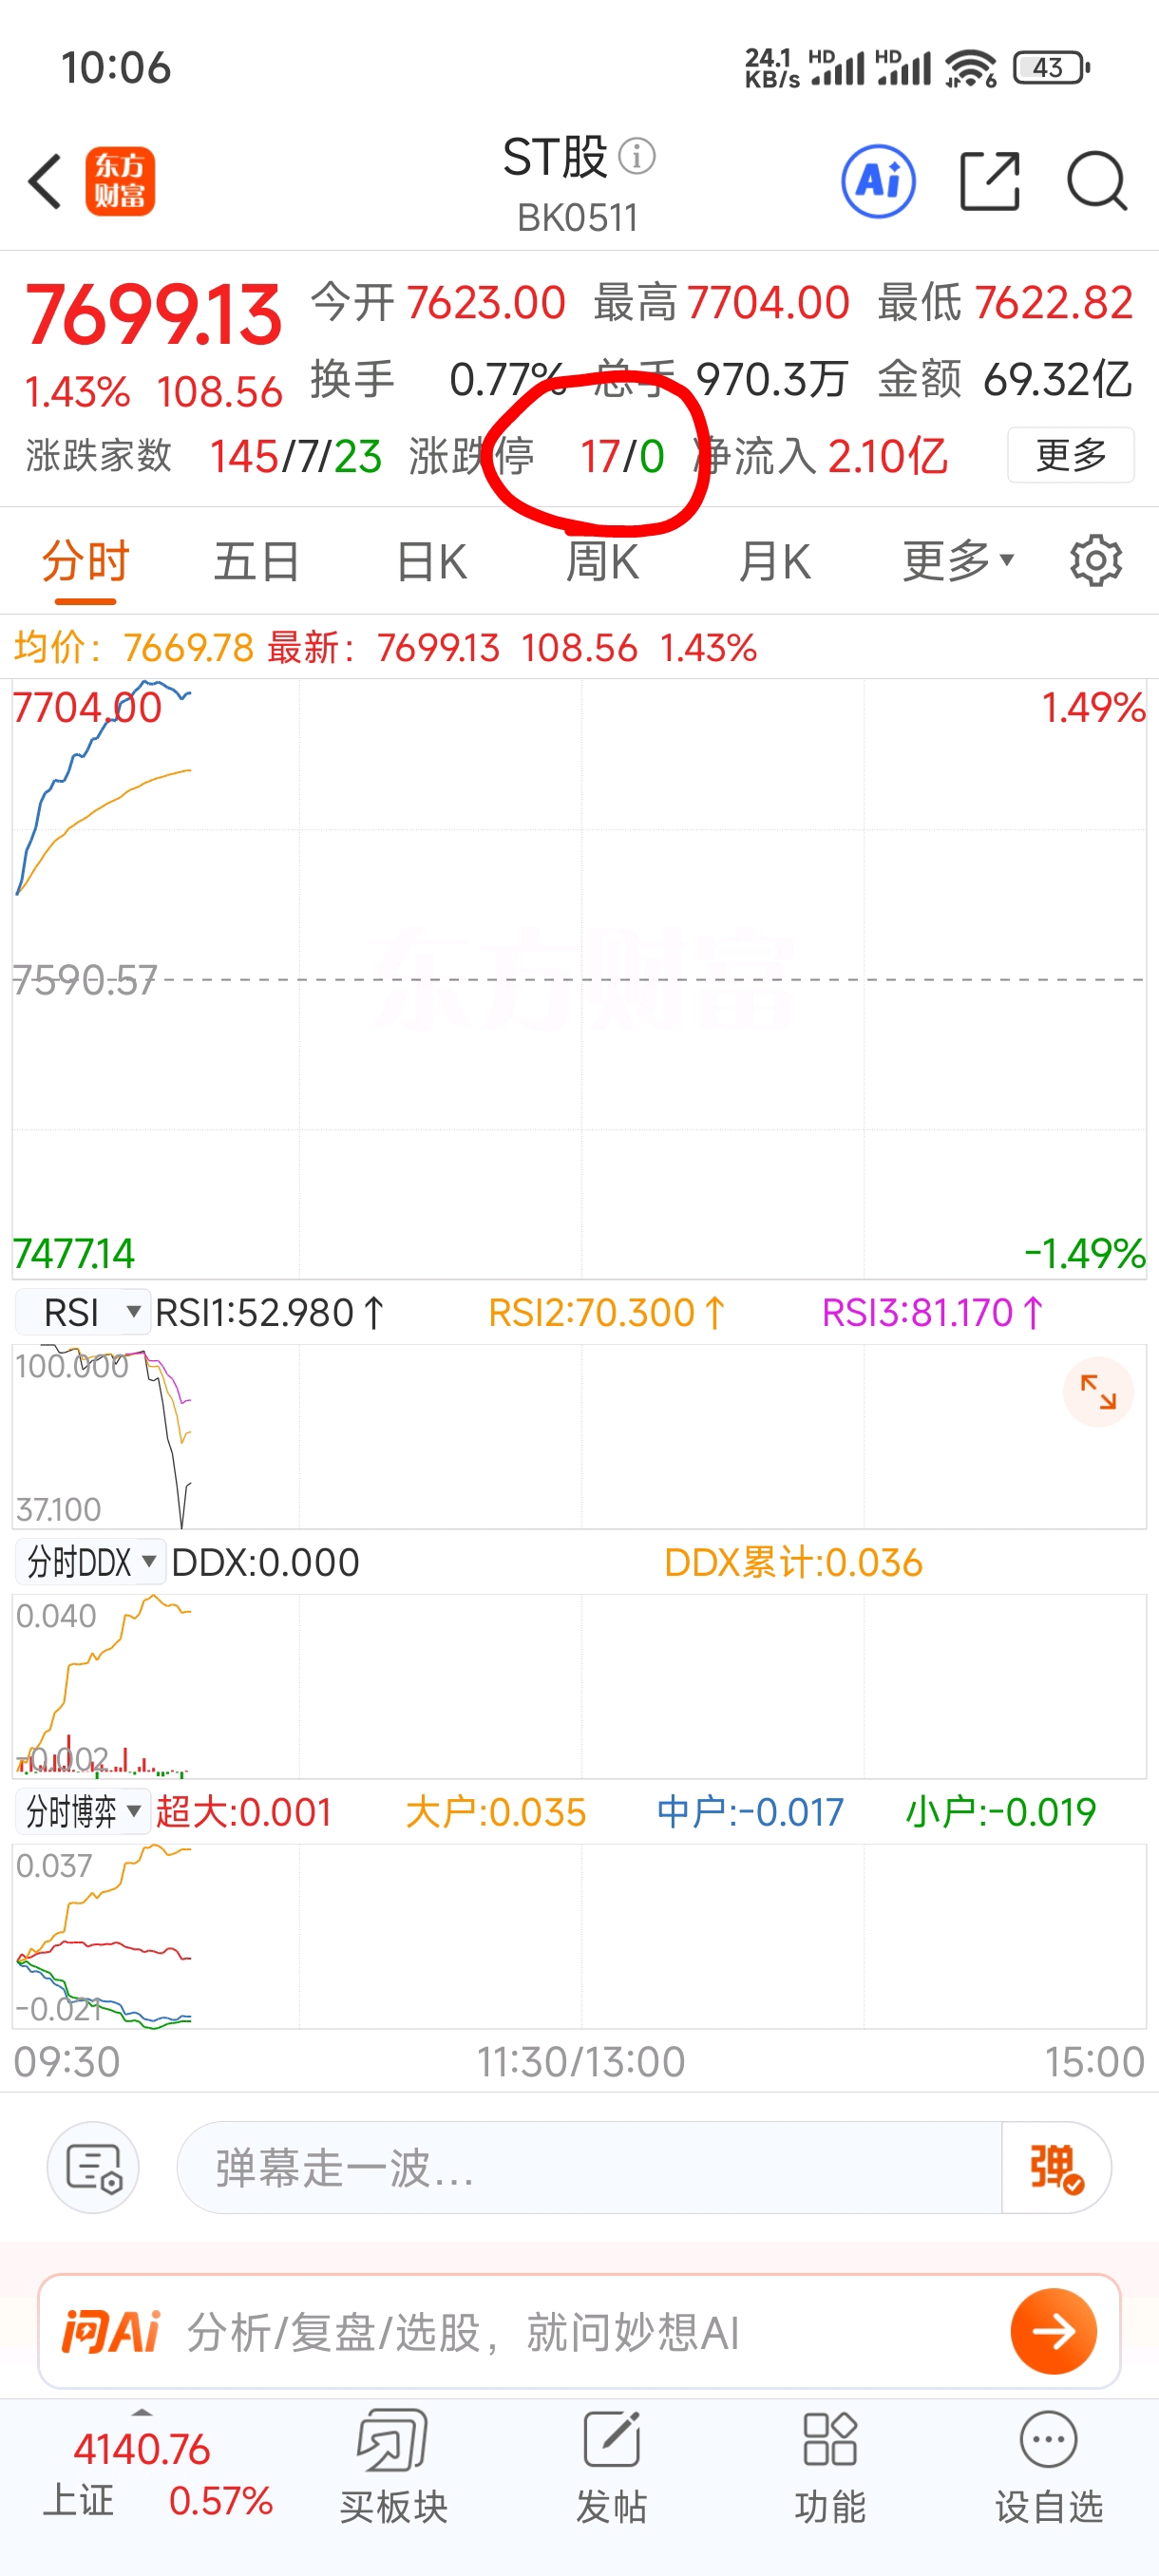Screen dimensions: 1159x2576
Task: Expand the RSI chart fullscreen icon
Action: coord(1097,1391)
